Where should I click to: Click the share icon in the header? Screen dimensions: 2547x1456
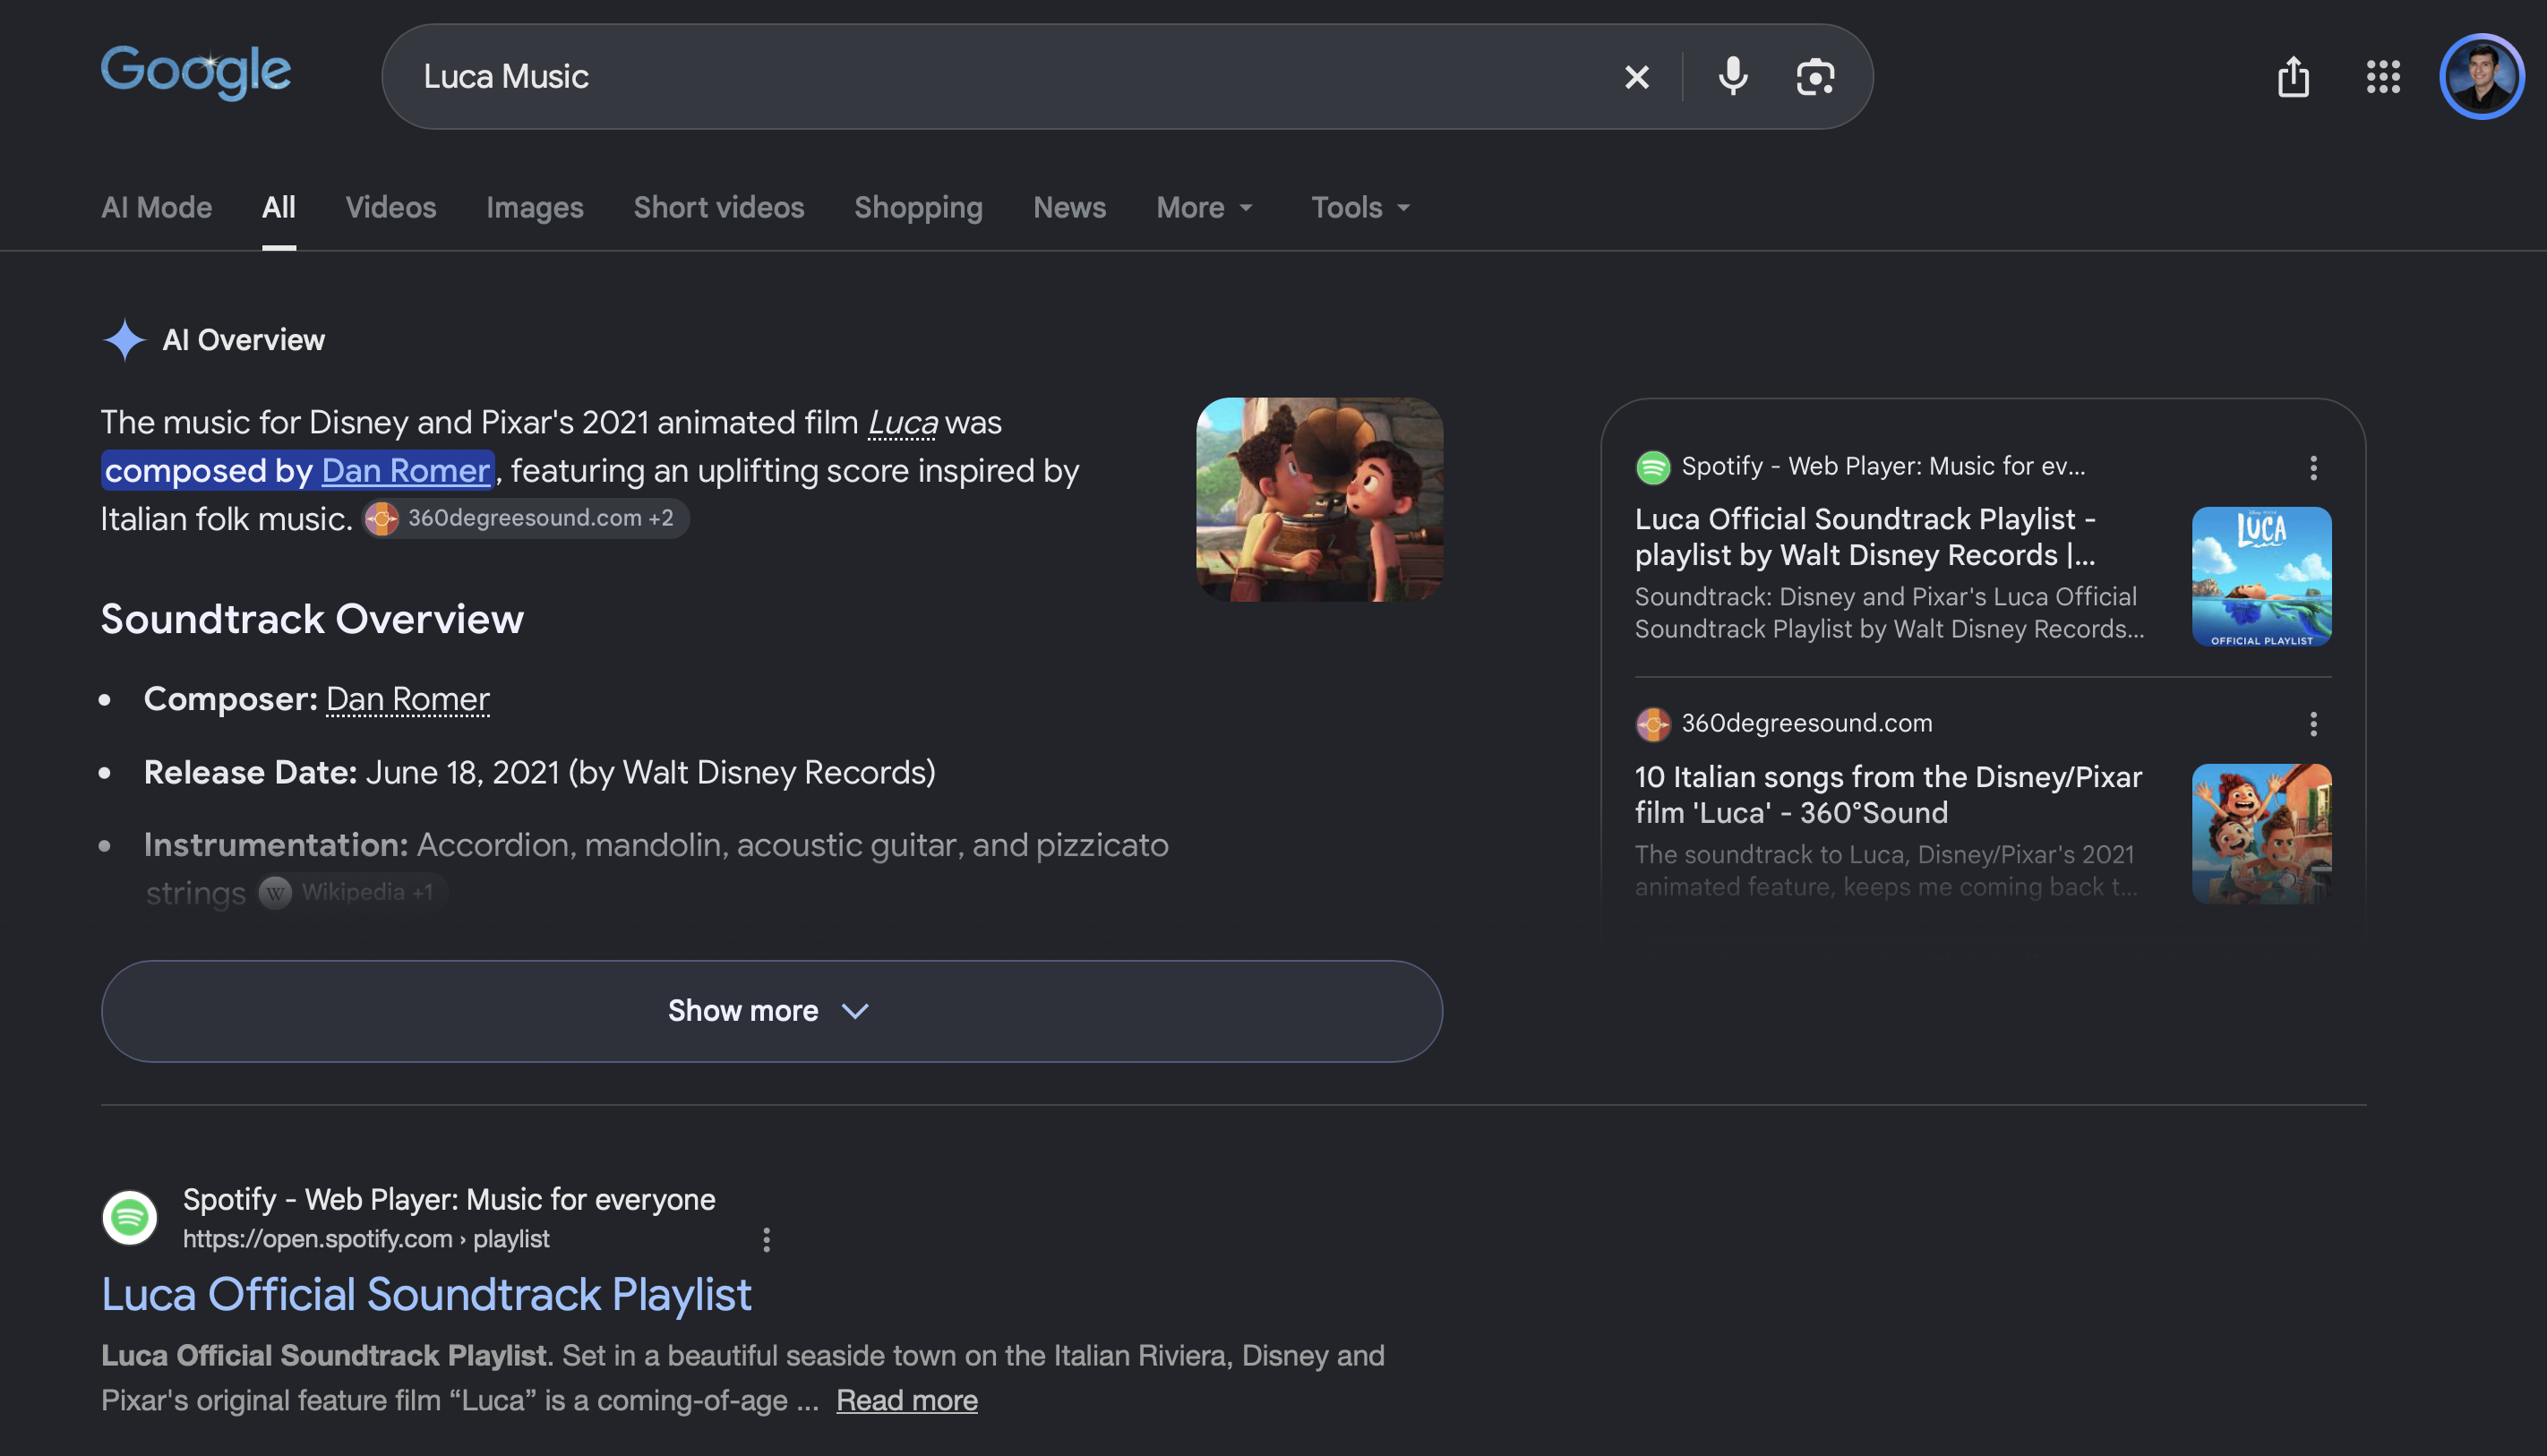(2293, 77)
